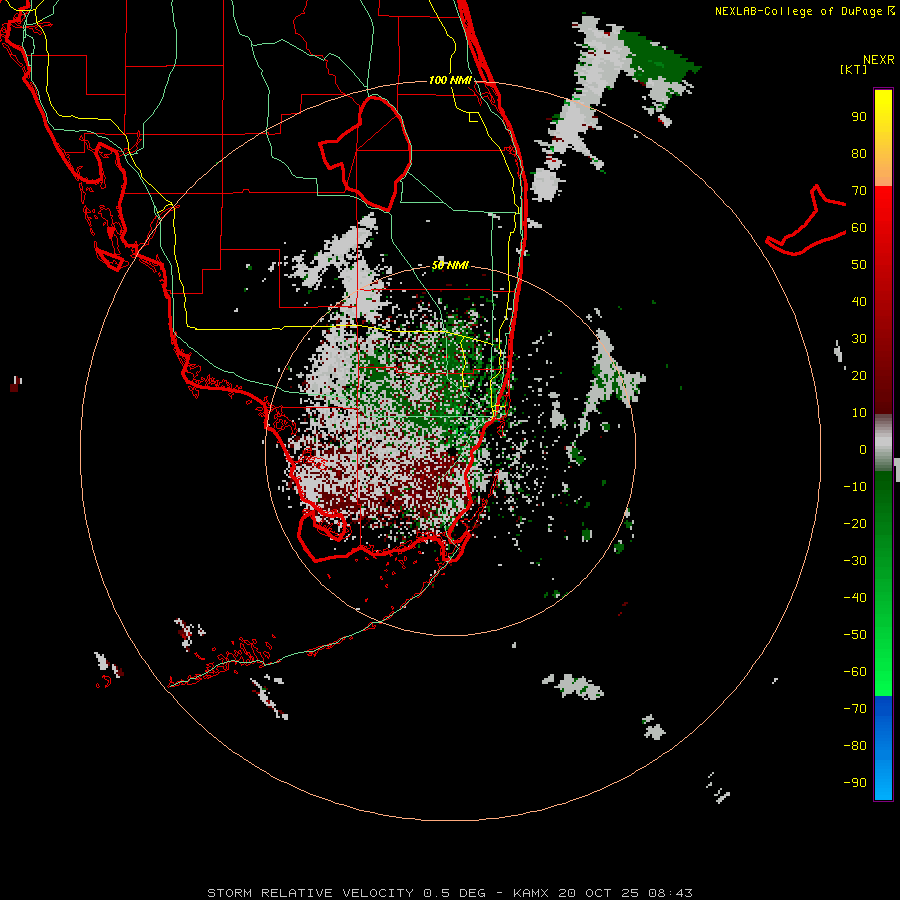The height and width of the screenshot is (900, 900).
Task: Select the -10 value on velocity scale
Action: (855, 487)
